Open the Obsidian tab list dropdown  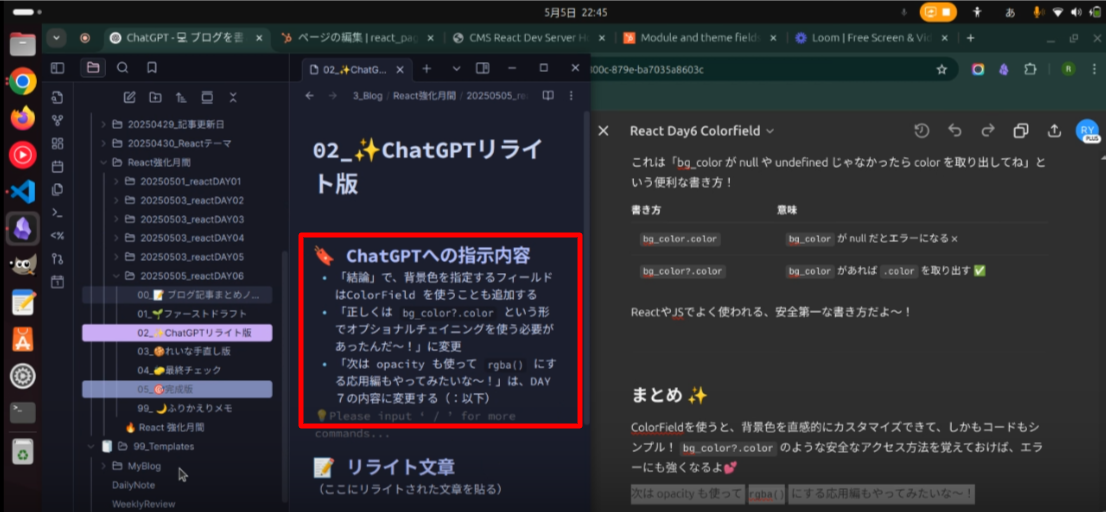pyautogui.click(x=456, y=68)
